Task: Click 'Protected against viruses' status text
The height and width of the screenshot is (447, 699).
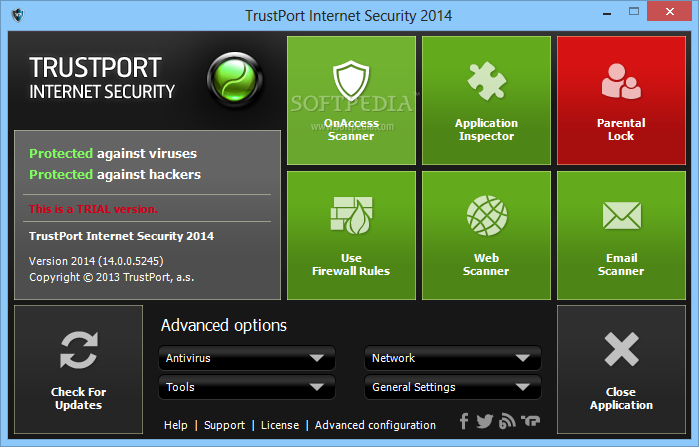Action: 113,153
